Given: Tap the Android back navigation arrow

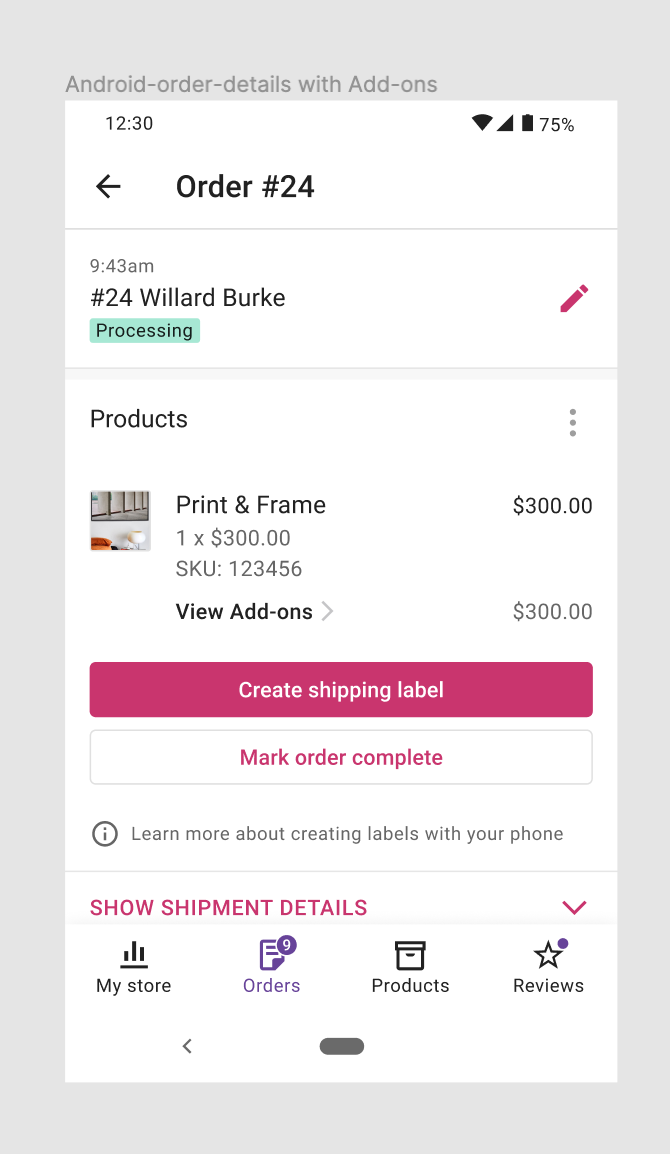Looking at the screenshot, I should [187, 1045].
